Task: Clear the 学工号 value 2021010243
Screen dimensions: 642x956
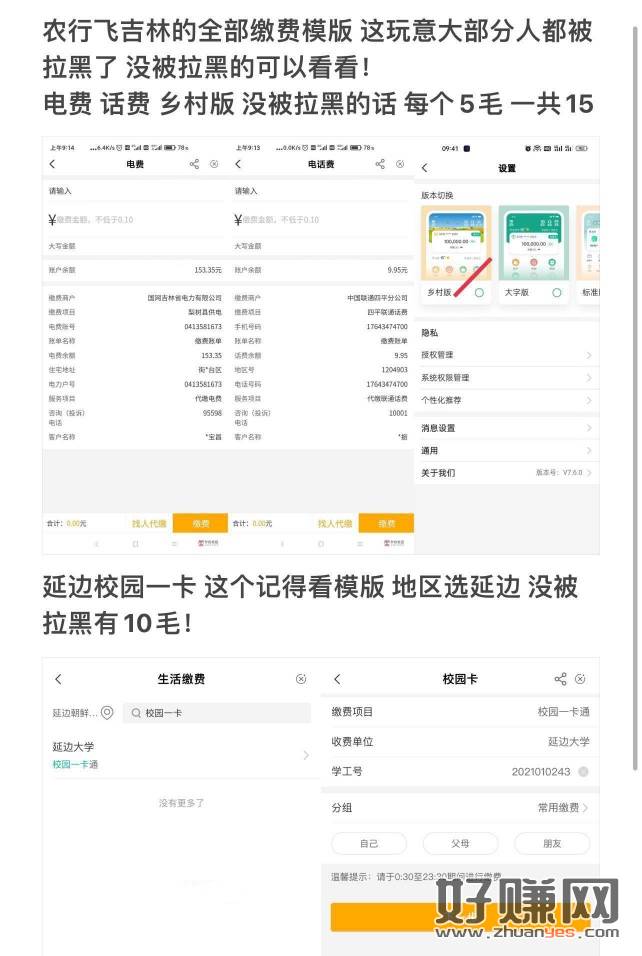Action: (583, 771)
